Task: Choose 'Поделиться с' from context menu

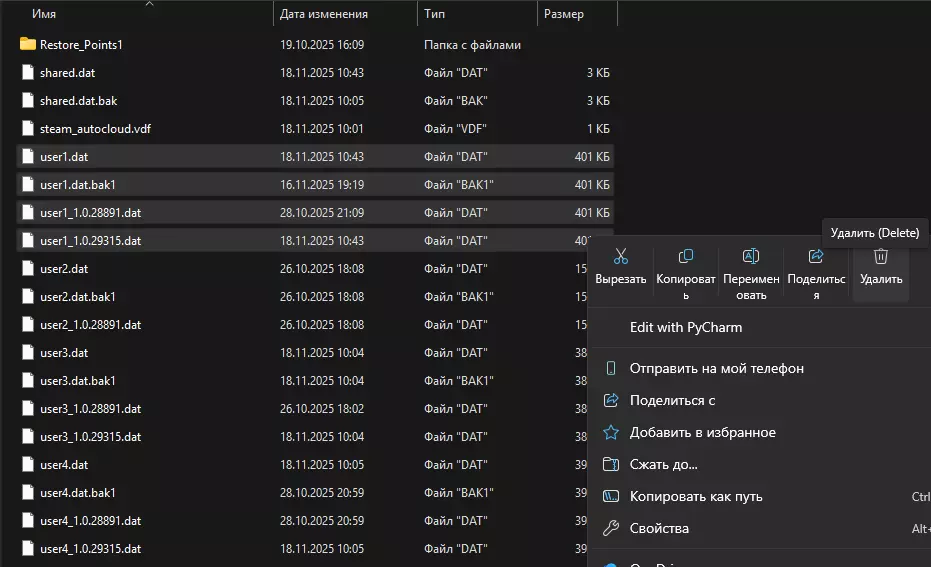Action: pos(672,401)
